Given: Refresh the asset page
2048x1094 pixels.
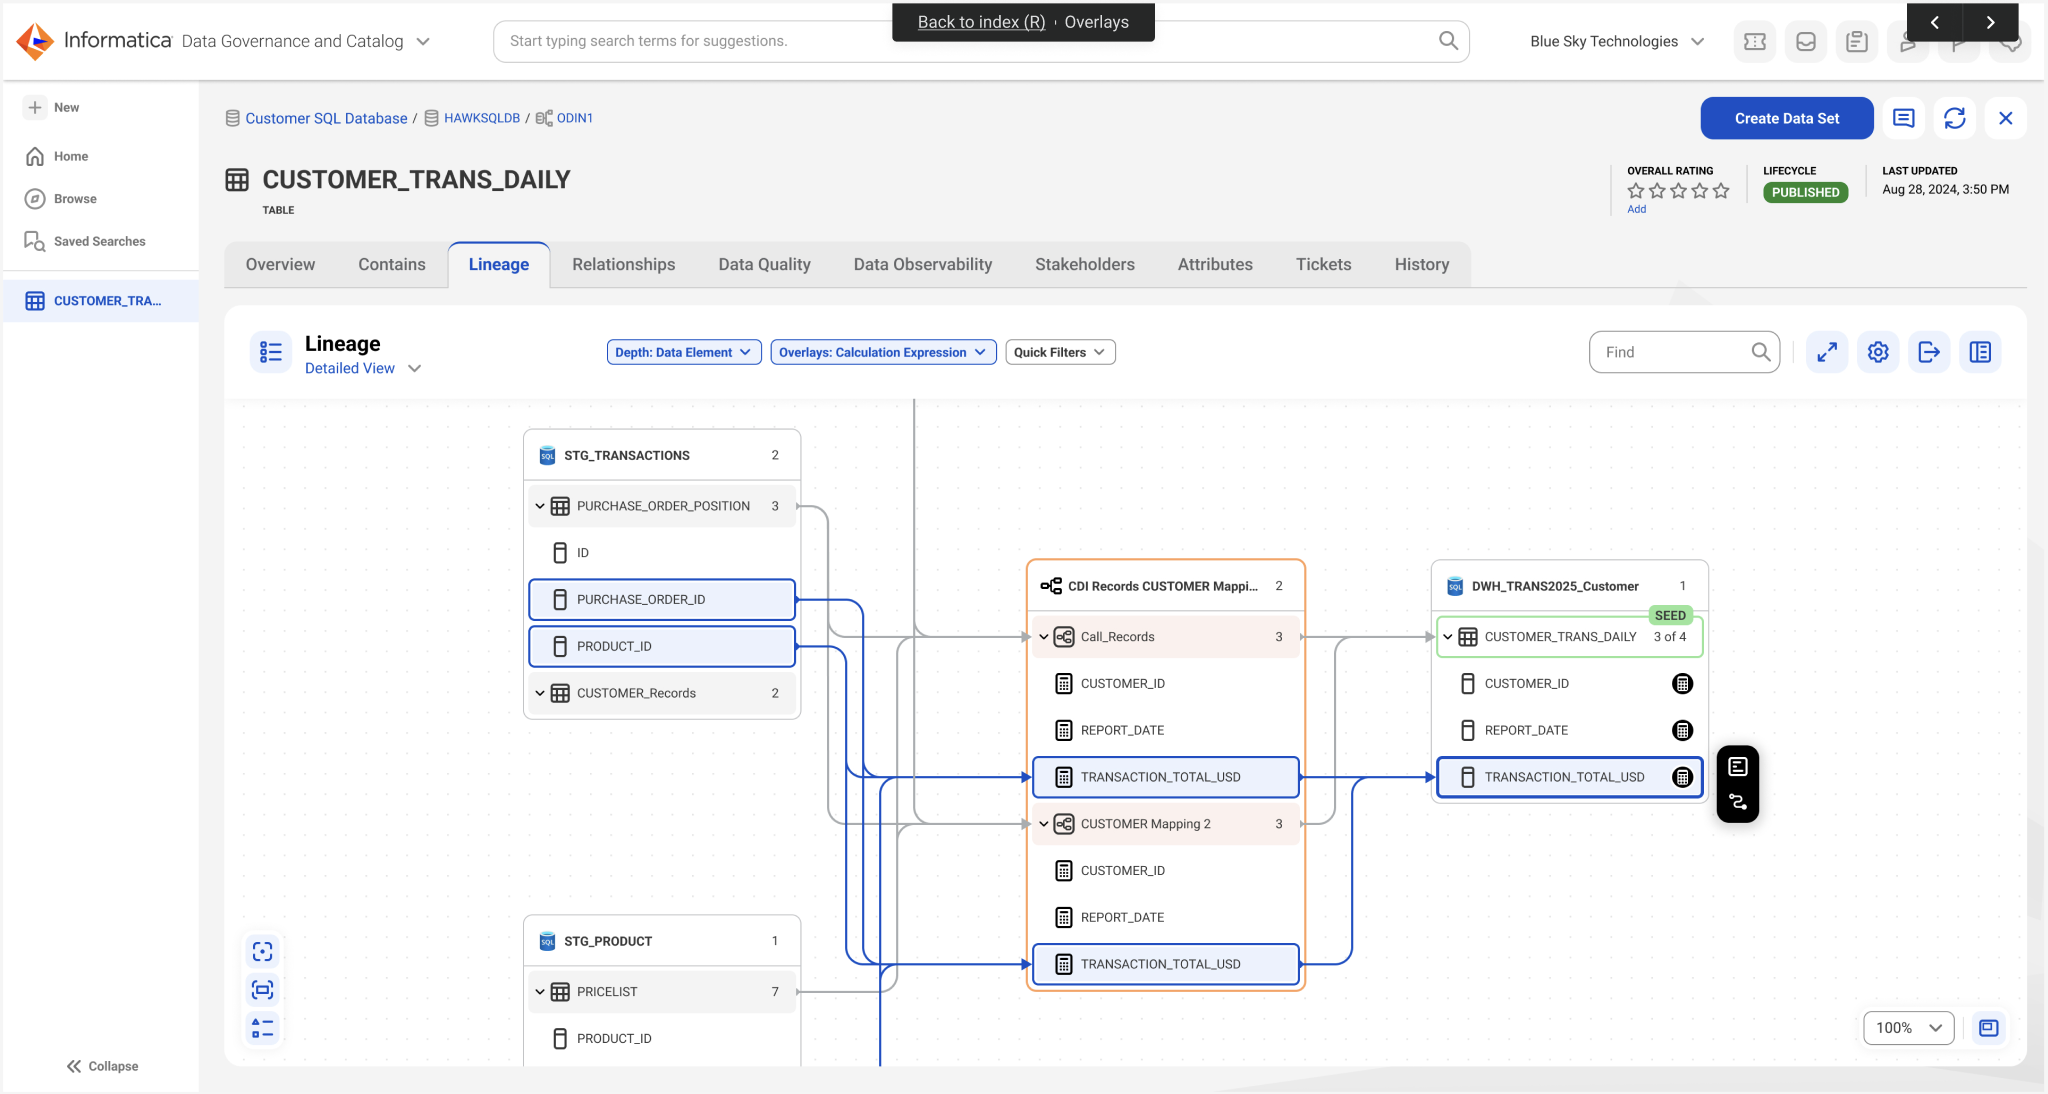Looking at the screenshot, I should pos(1955,118).
